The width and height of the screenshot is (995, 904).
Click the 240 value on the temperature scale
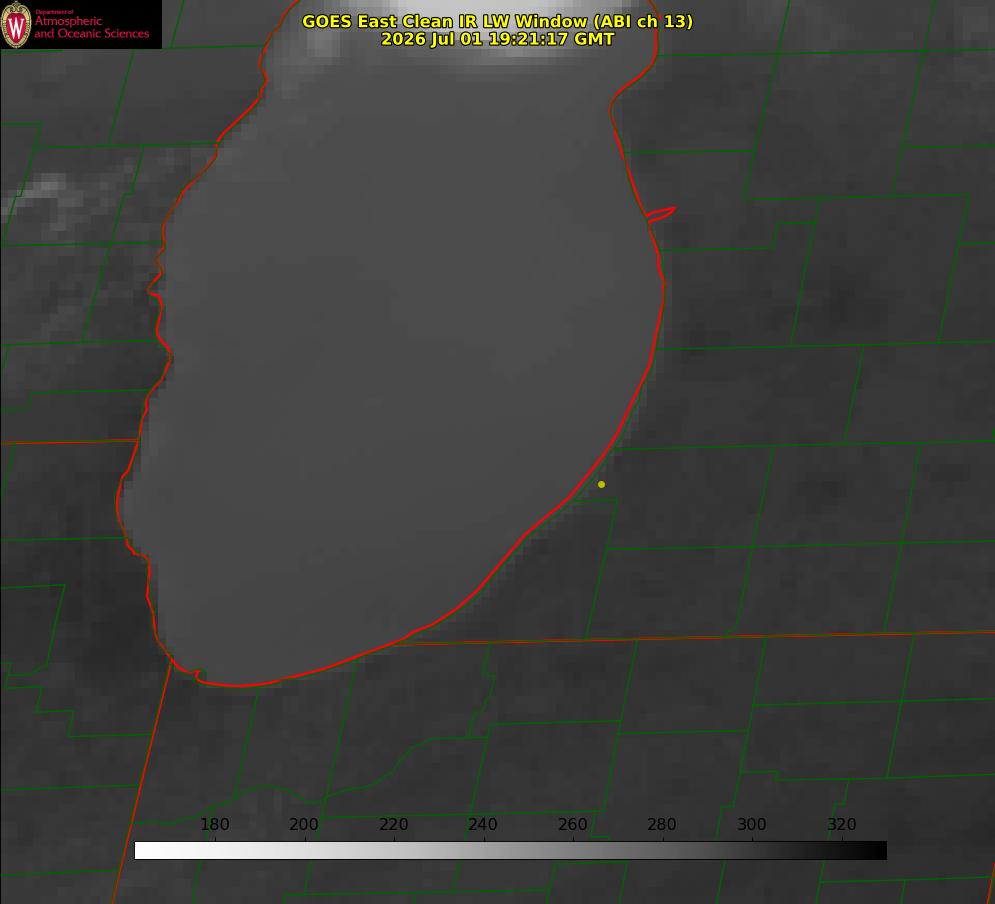[x=483, y=824]
